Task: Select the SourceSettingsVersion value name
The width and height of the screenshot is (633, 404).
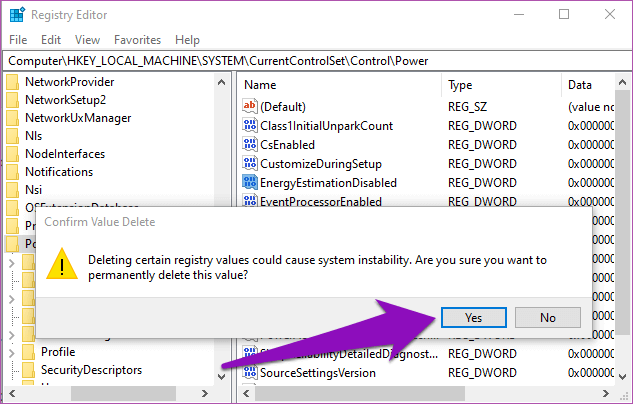Action: (318, 373)
